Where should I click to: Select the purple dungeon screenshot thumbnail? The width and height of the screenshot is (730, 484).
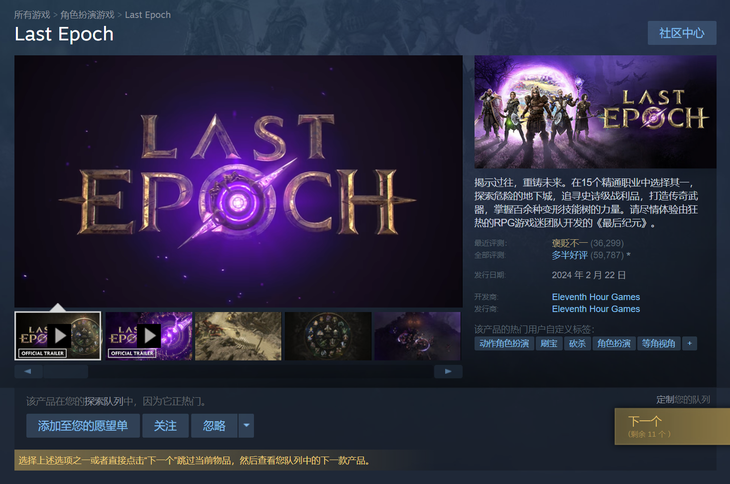pyautogui.click(x=417, y=336)
